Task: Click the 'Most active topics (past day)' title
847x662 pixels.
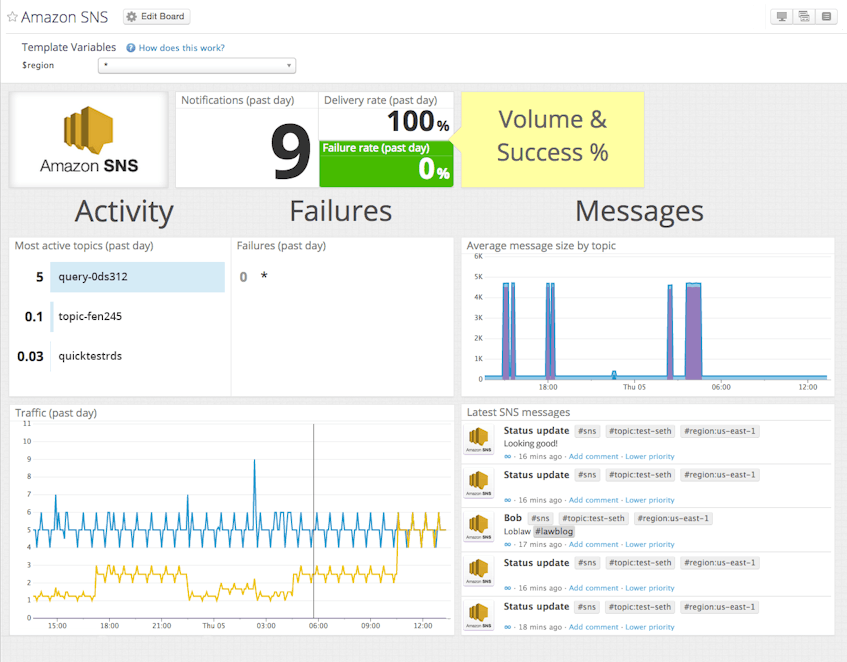Action: click(84, 246)
